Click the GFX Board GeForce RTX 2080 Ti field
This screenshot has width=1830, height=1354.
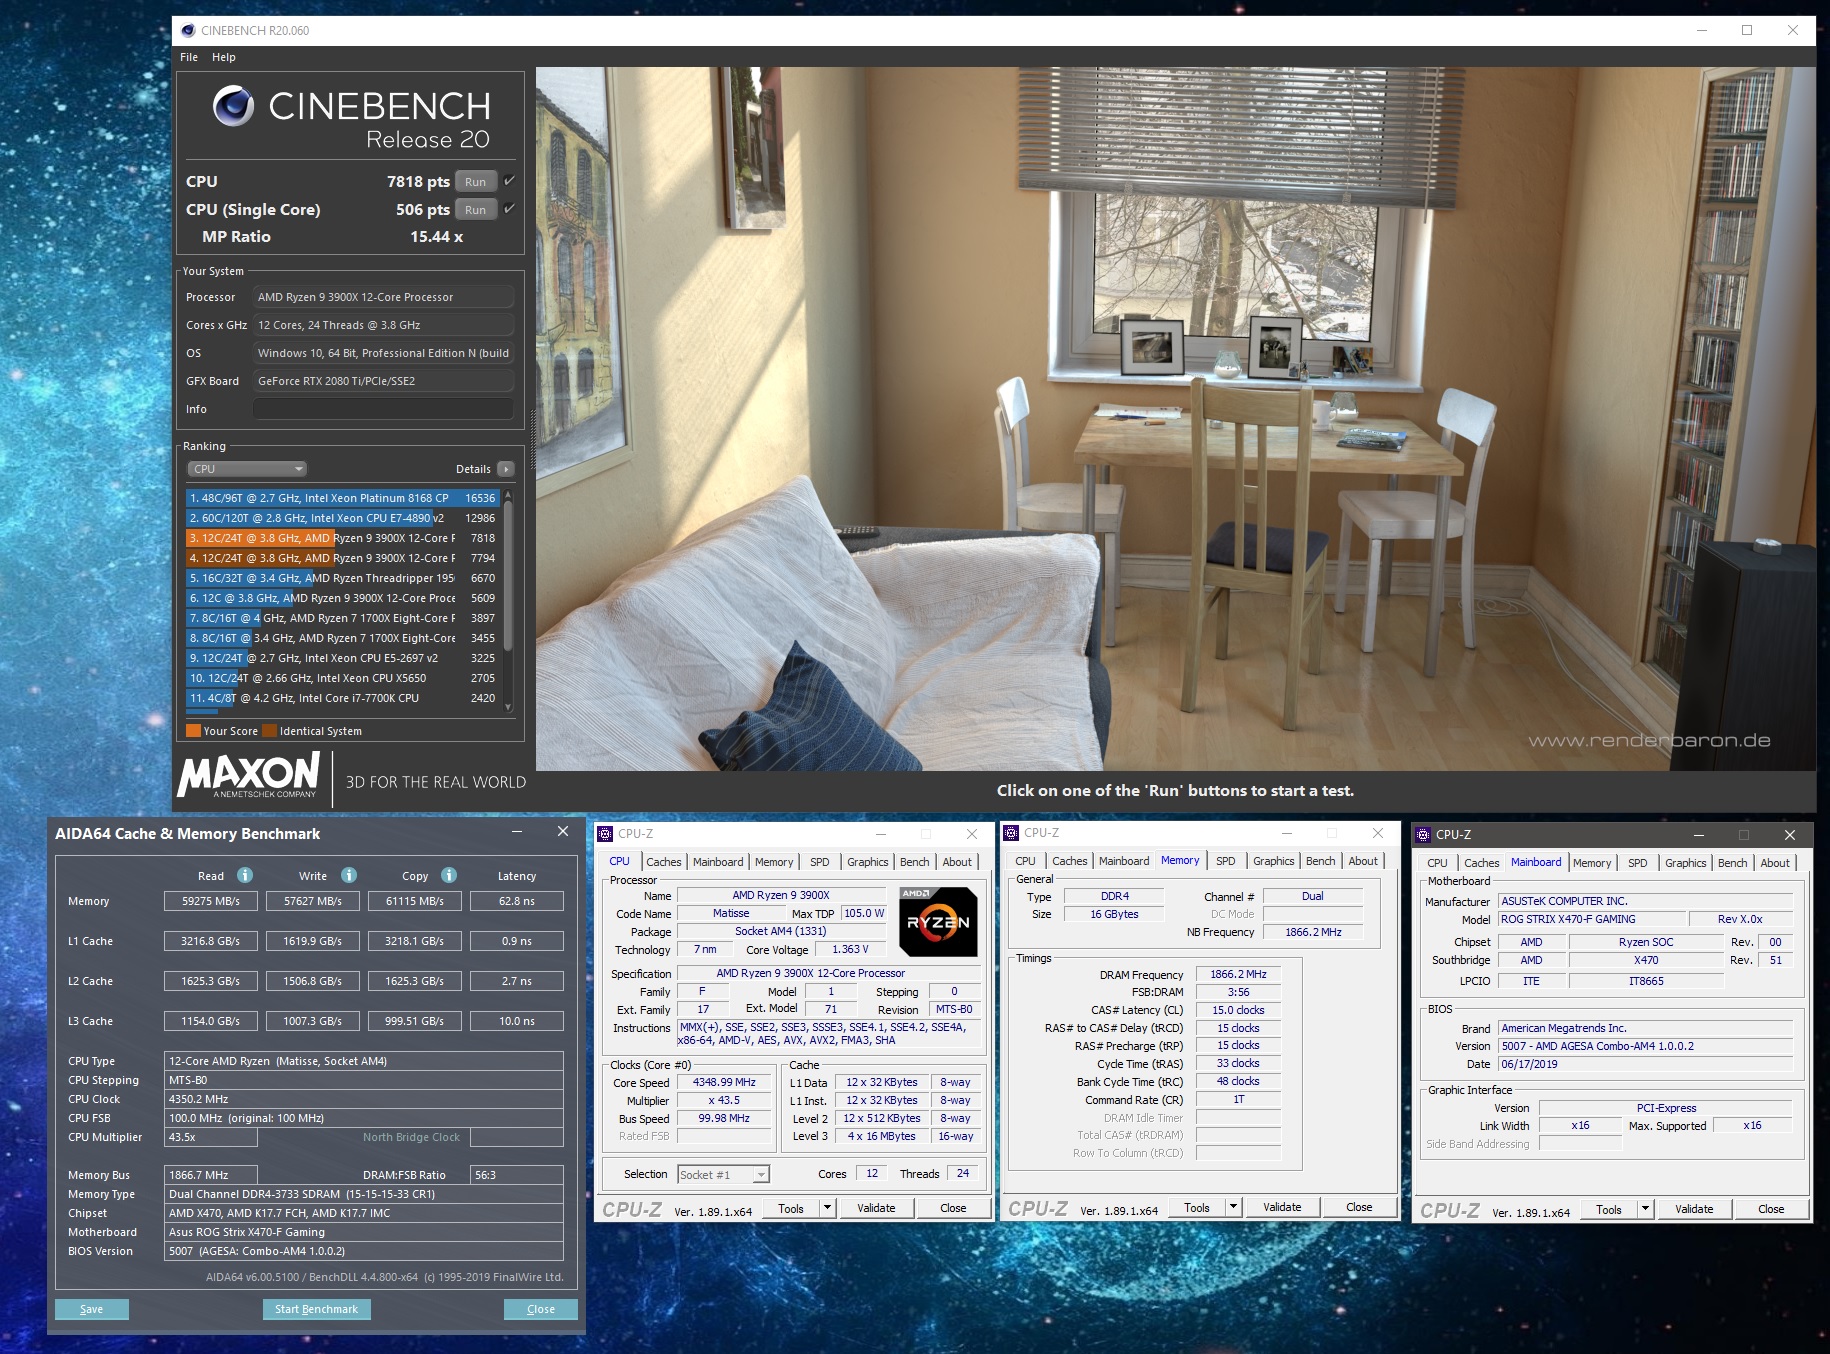coord(383,381)
